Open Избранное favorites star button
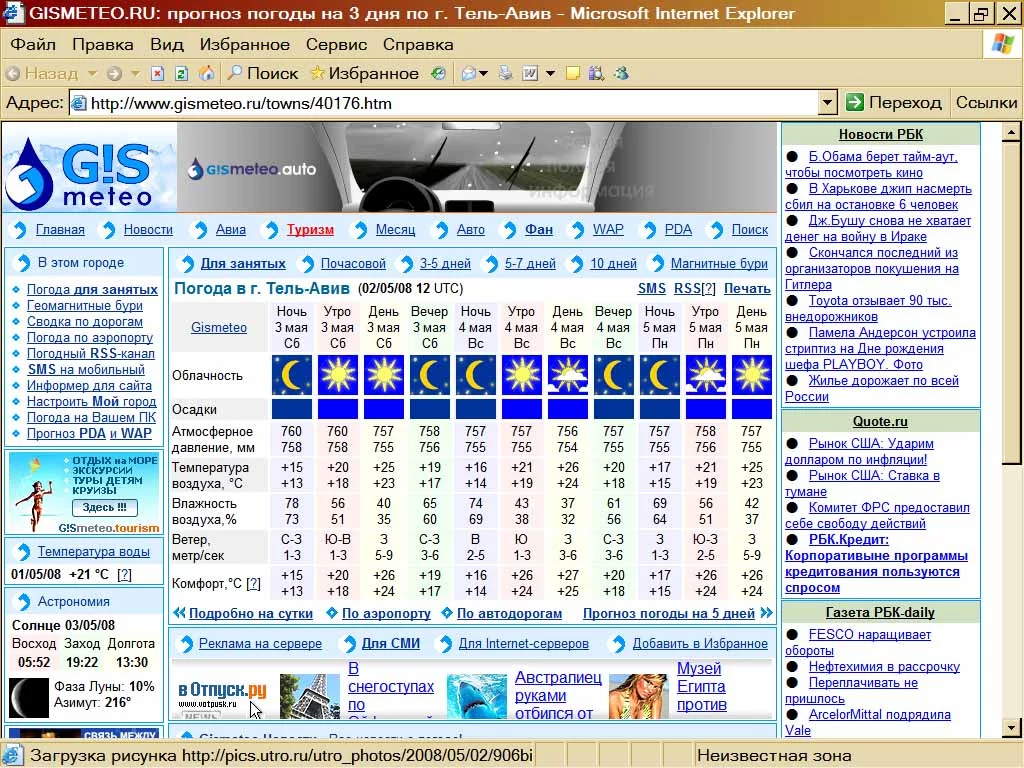 (x=364, y=73)
